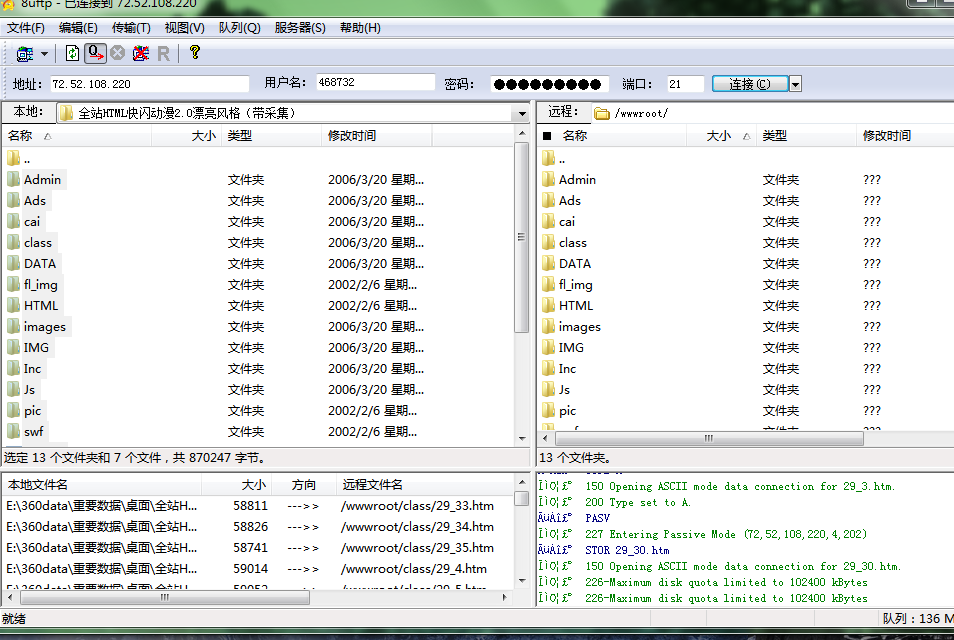Click the remote pane horizontal scrollbar
This screenshot has width=954, height=640.
point(710,438)
